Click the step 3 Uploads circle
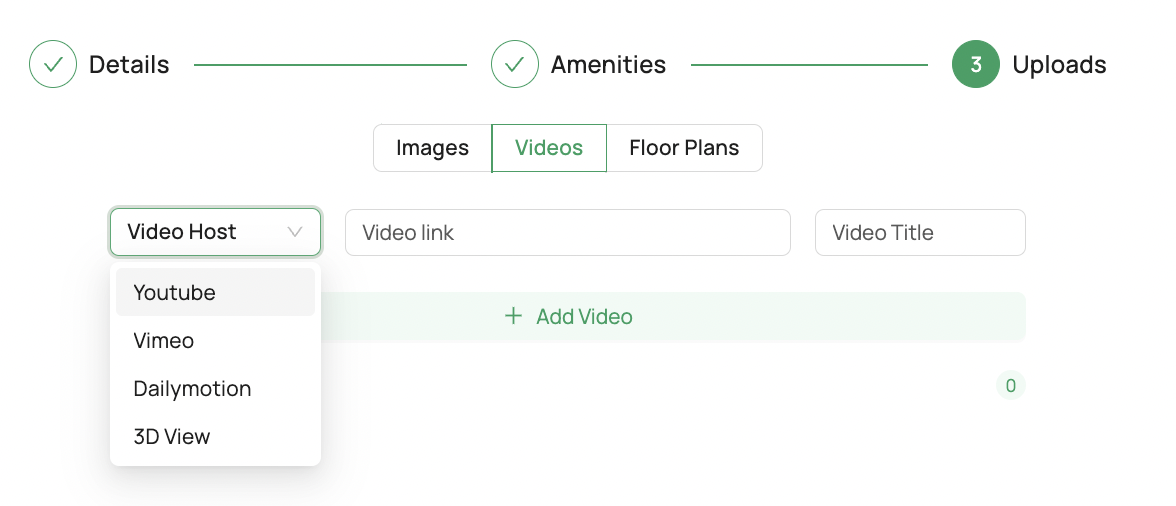 click(x=976, y=64)
